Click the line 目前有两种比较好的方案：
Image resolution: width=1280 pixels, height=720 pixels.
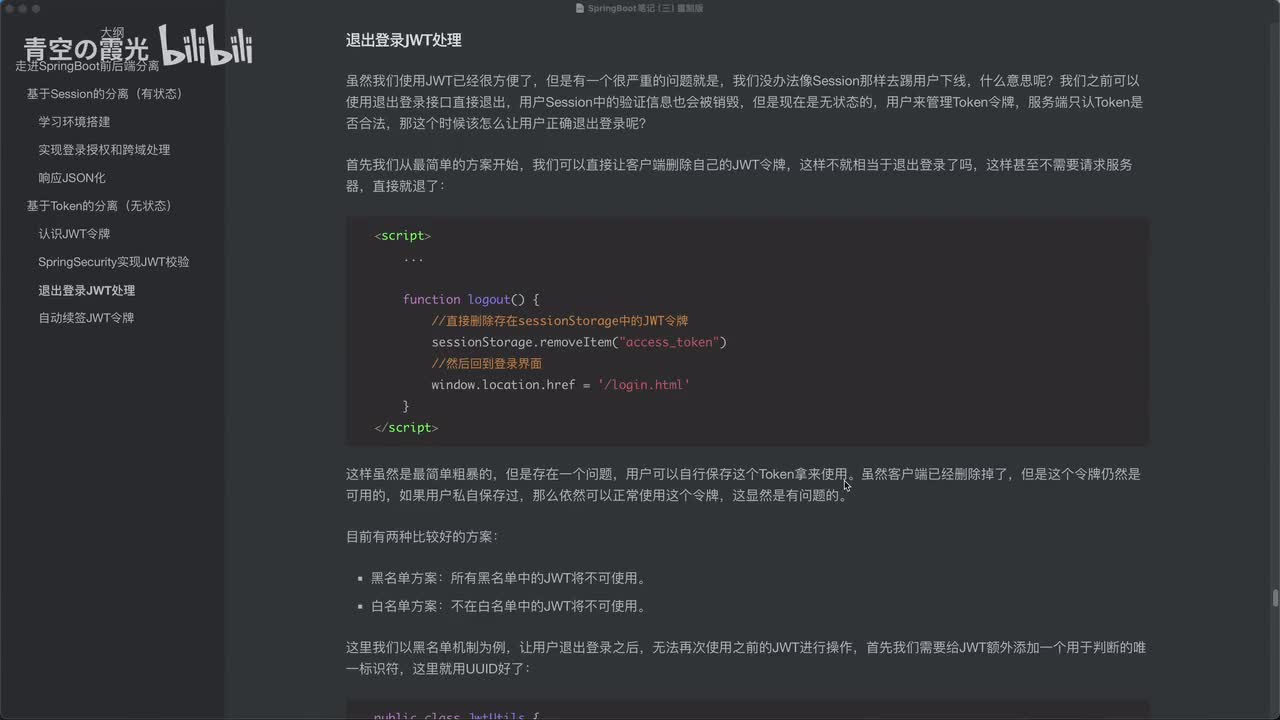[x=422, y=537]
